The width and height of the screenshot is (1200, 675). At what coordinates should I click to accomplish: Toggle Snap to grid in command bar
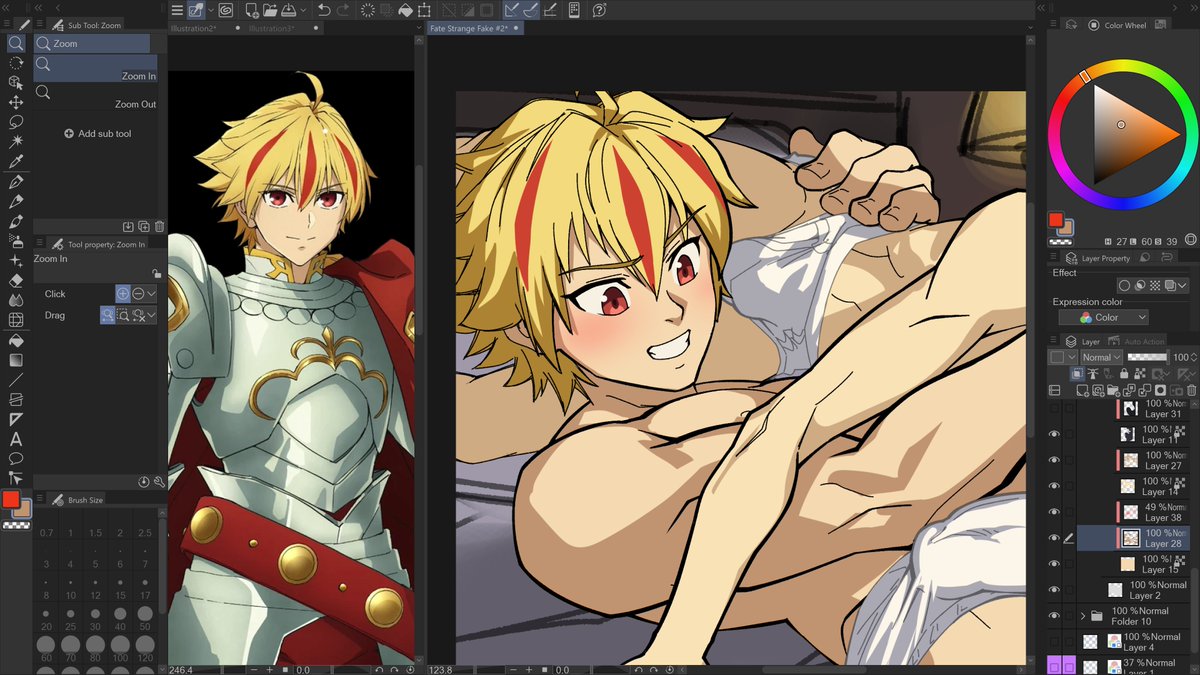pos(551,10)
